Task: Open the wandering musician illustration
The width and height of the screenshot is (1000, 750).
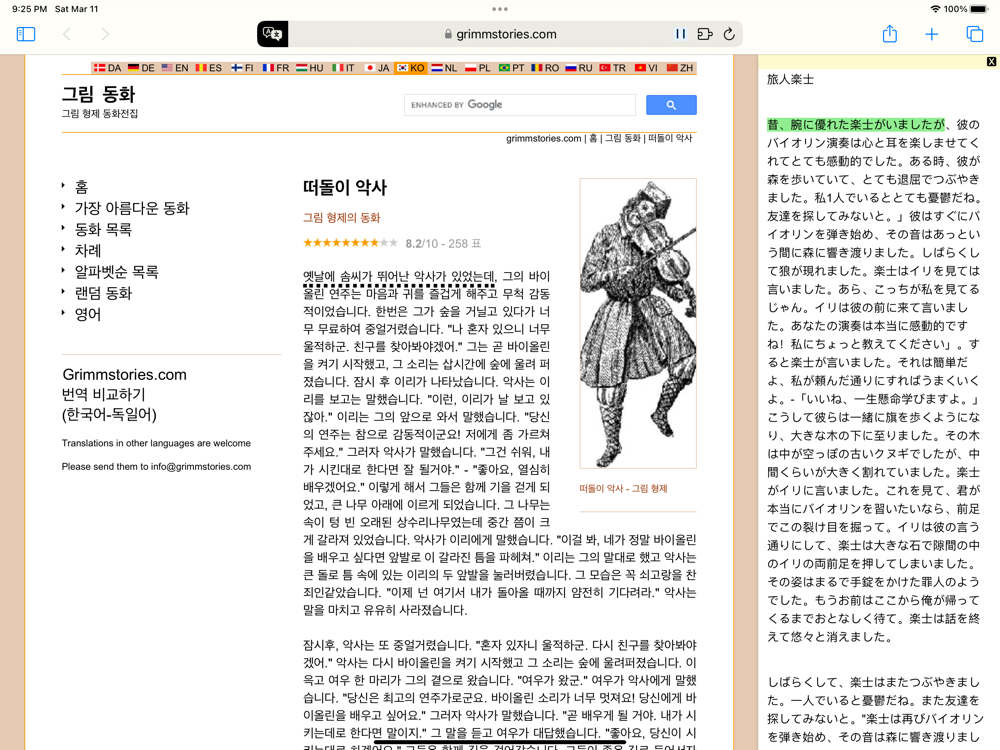Action: (x=638, y=323)
